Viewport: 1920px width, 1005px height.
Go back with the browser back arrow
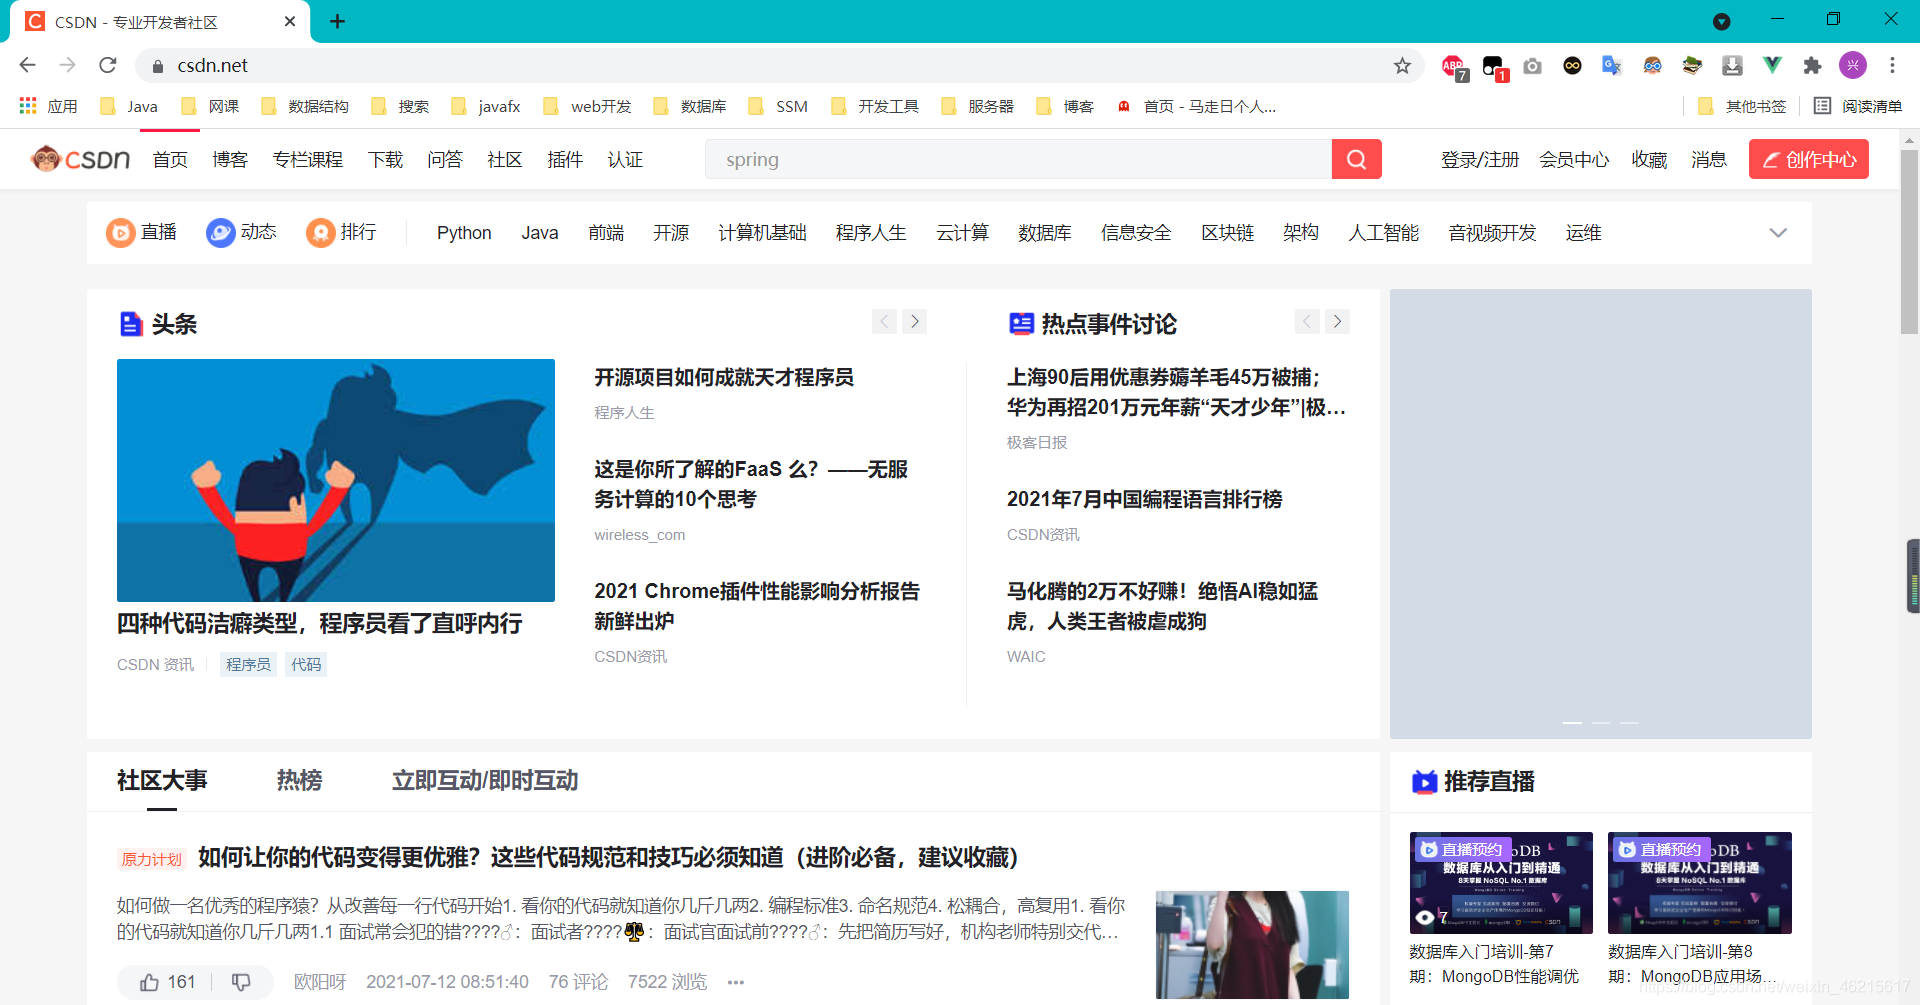[x=28, y=65]
